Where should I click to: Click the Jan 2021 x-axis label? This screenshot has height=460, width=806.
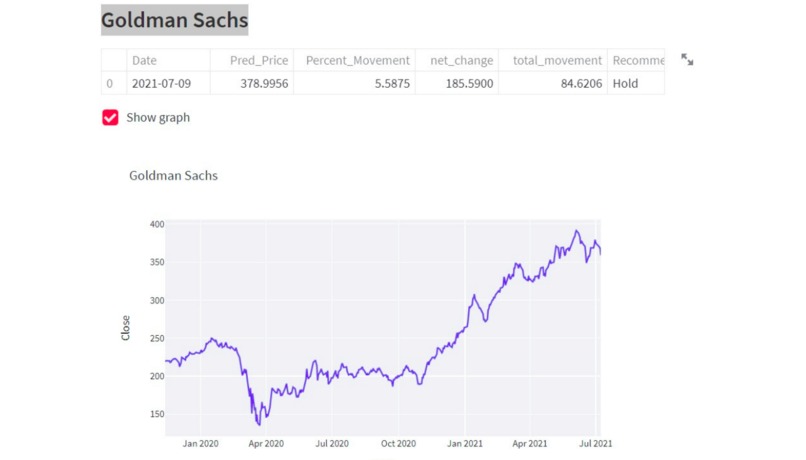[x=465, y=444]
